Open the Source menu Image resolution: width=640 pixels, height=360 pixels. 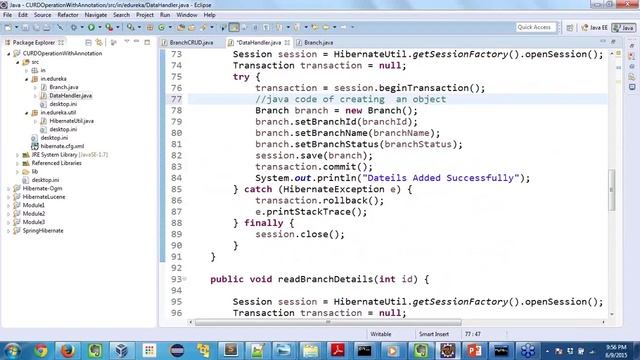coord(42,15)
